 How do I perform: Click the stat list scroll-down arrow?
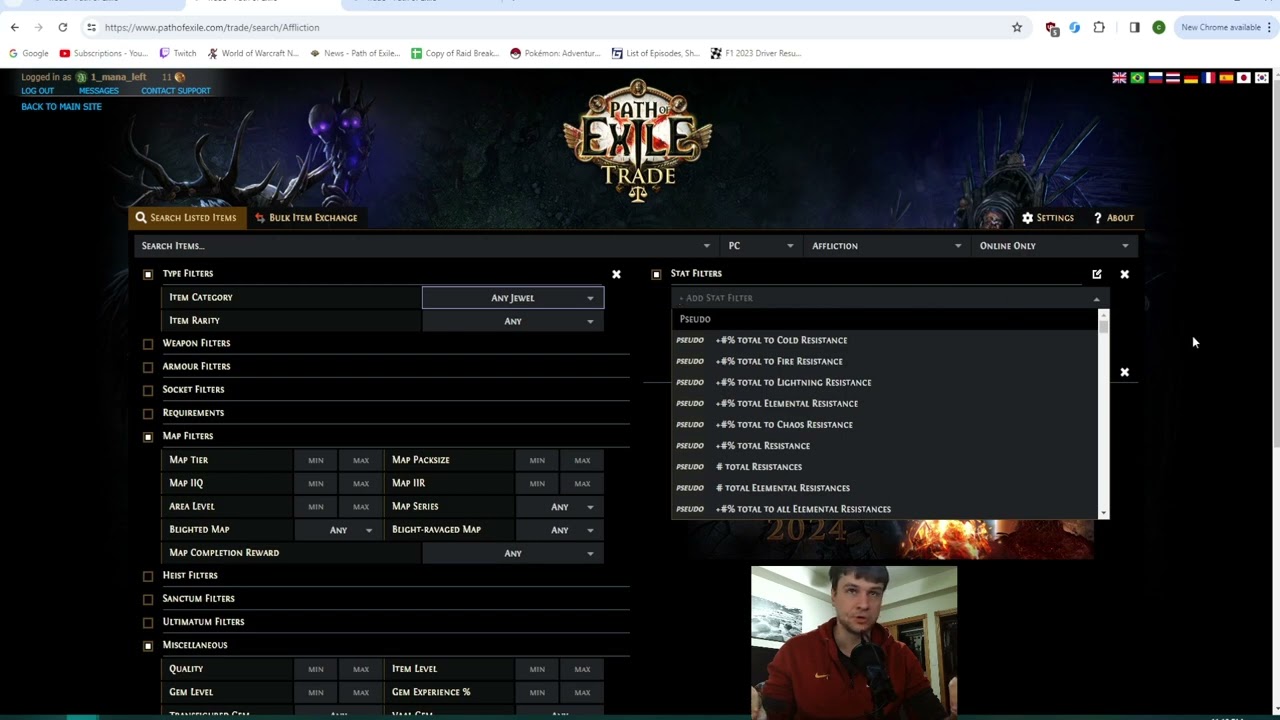click(x=1104, y=513)
